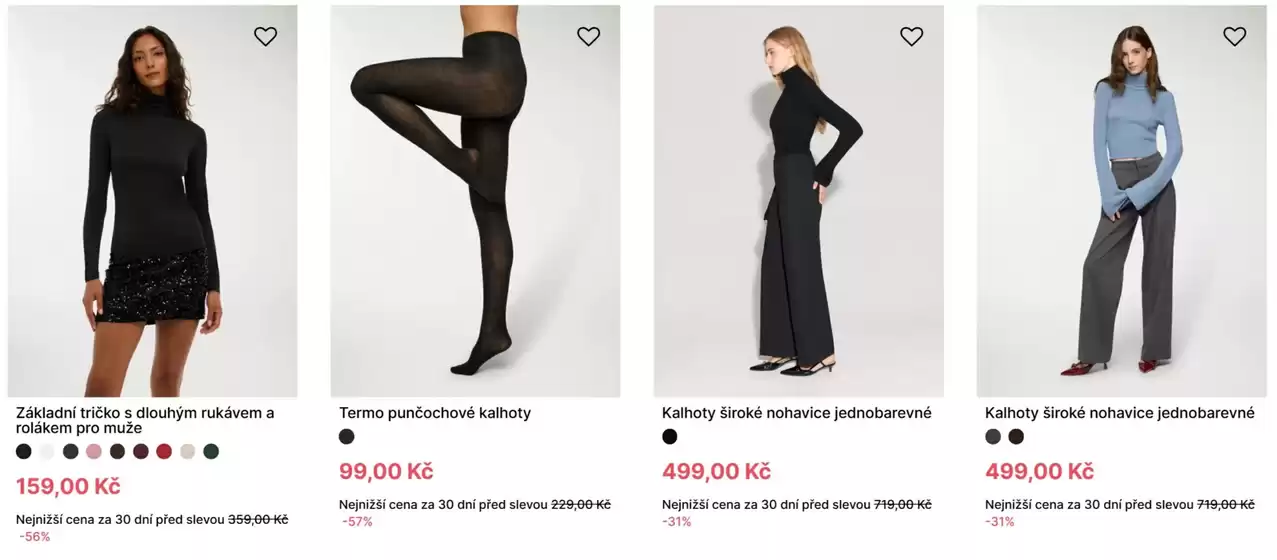Save the grey wide-leg trousers to wishlist
This screenshot has height=560, width=1277.
pos(1234,37)
